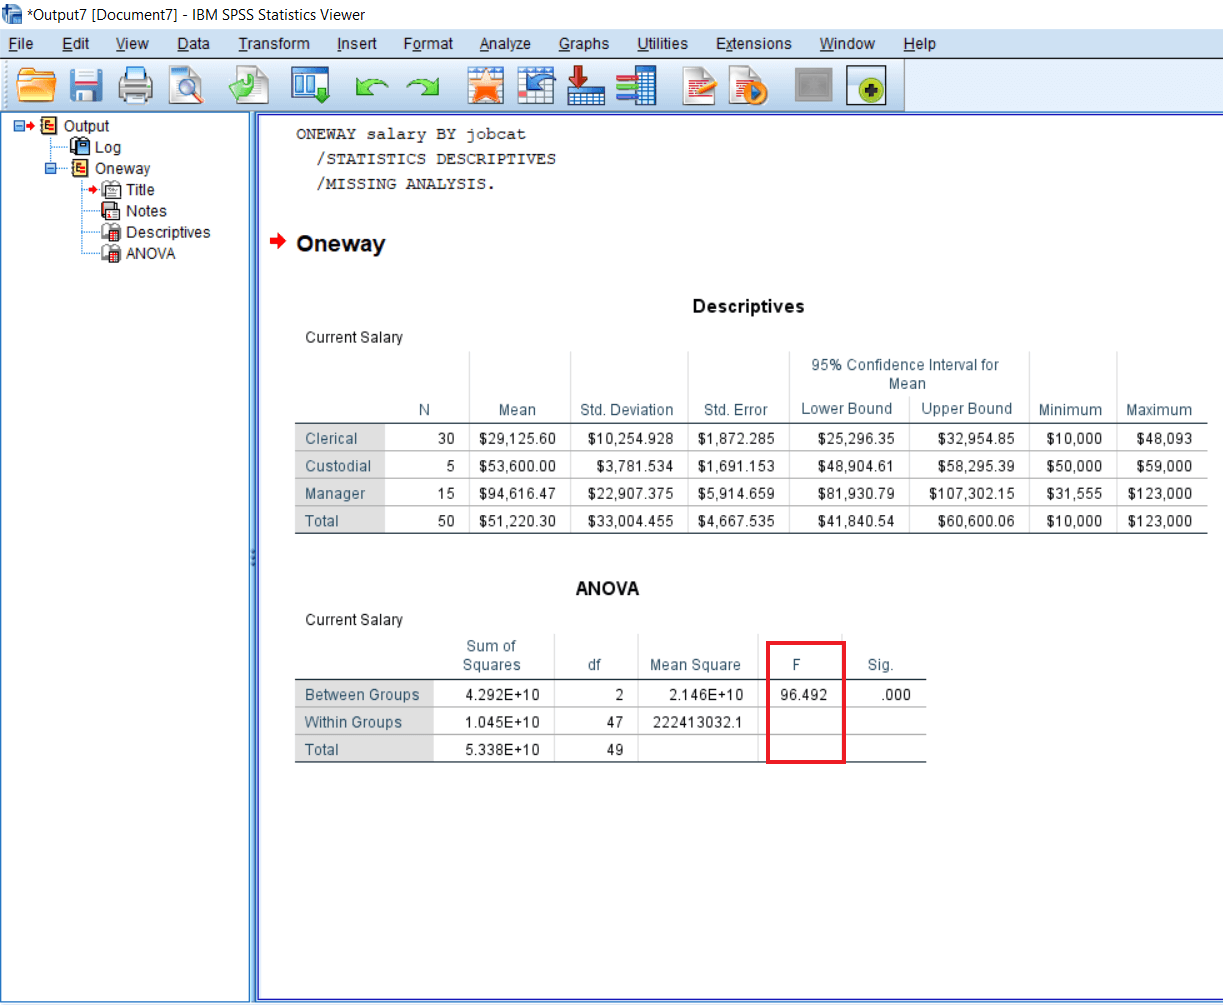Click the Go to Variable red arrow icon
Image resolution: width=1223 pixels, height=1005 pixels.
[585, 86]
